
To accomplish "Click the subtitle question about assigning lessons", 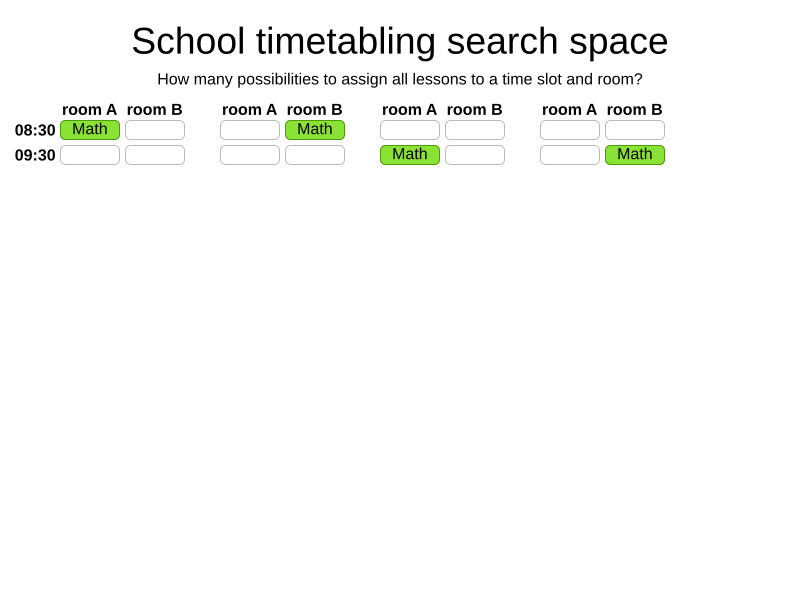I will (400, 79).
